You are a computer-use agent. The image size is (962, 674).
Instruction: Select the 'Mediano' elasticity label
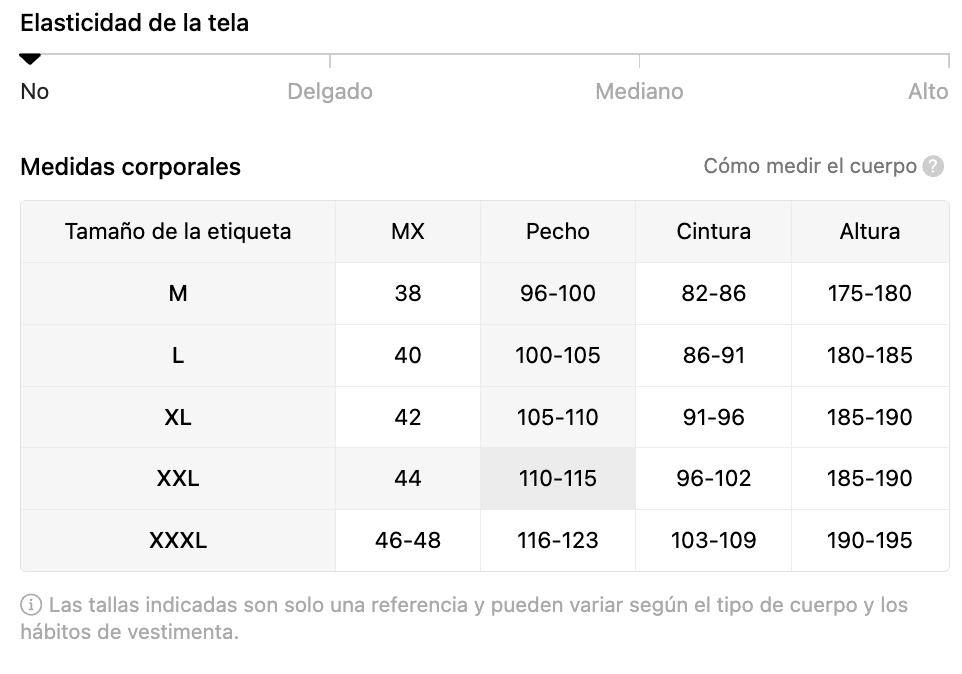[x=639, y=91]
